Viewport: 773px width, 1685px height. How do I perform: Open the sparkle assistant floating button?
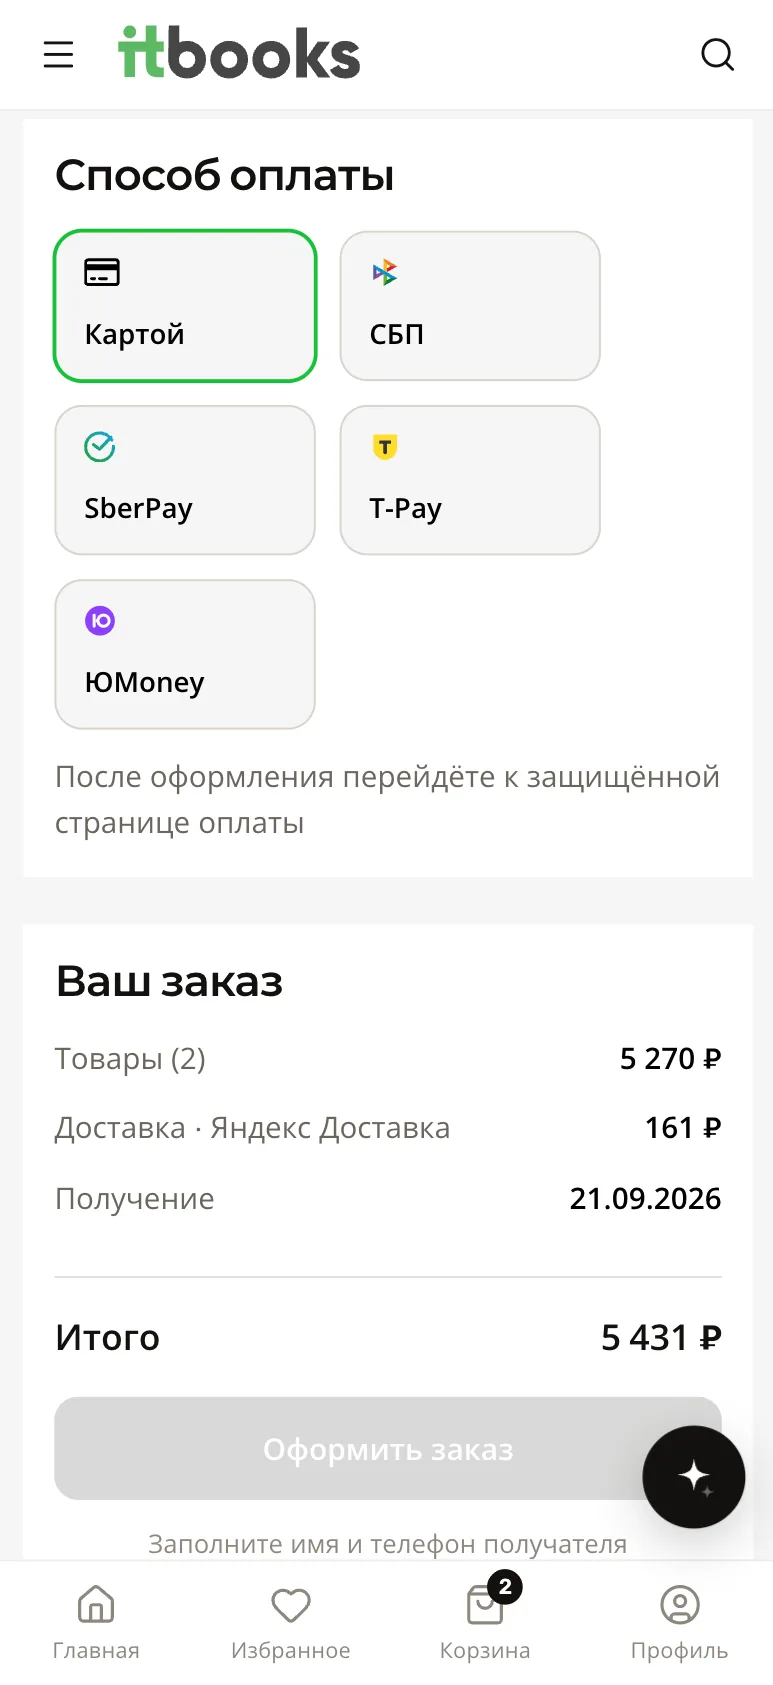(694, 1476)
